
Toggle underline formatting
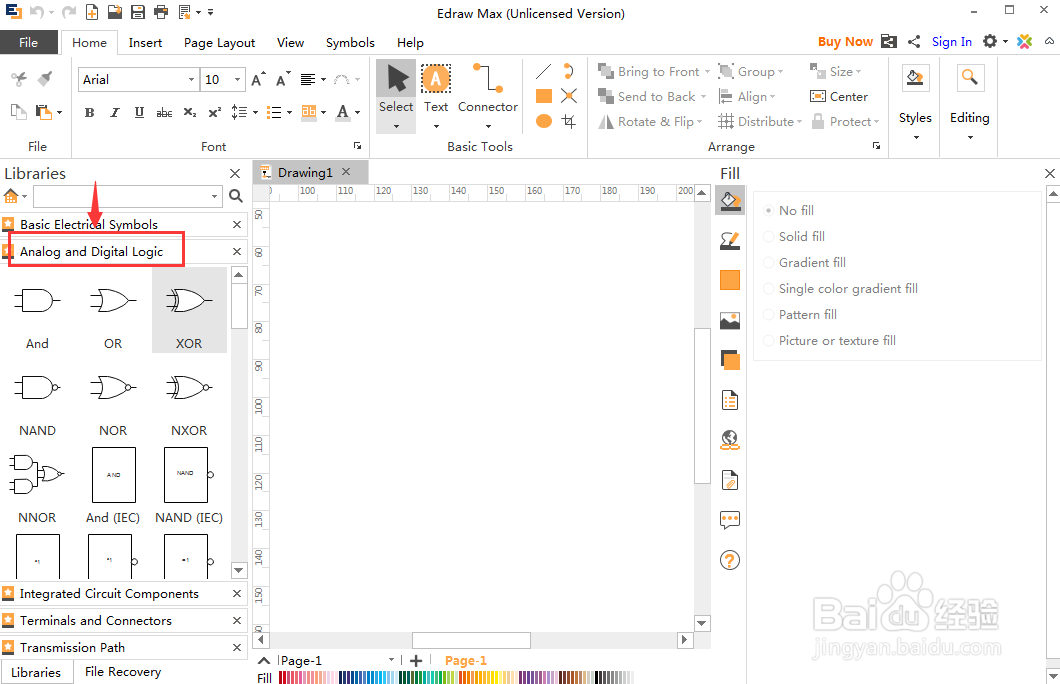coord(139,112)
